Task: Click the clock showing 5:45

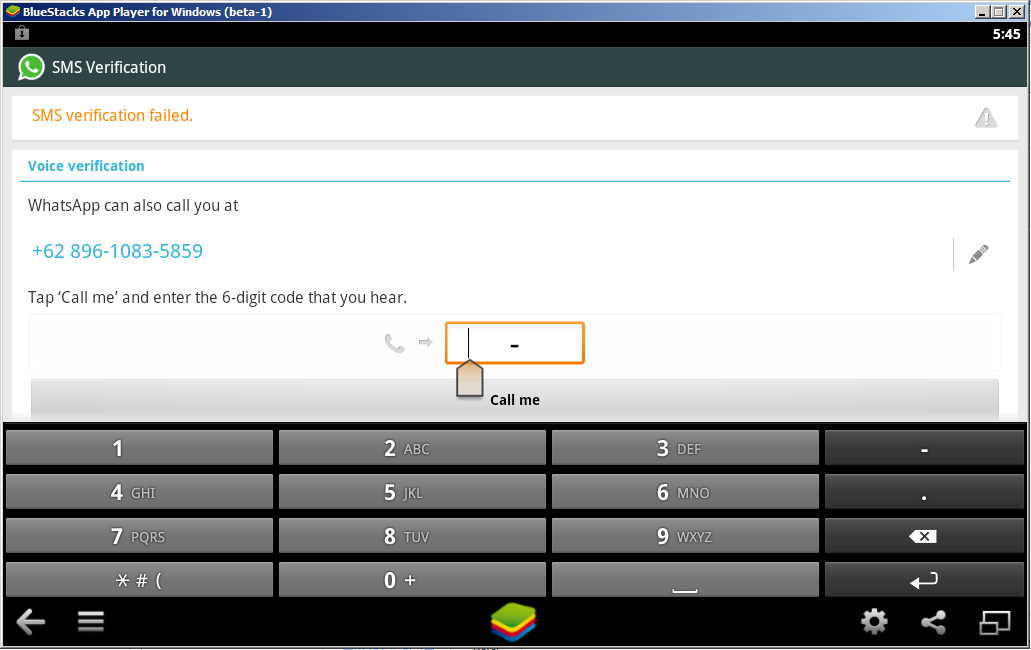Action: pos(1006,34)
